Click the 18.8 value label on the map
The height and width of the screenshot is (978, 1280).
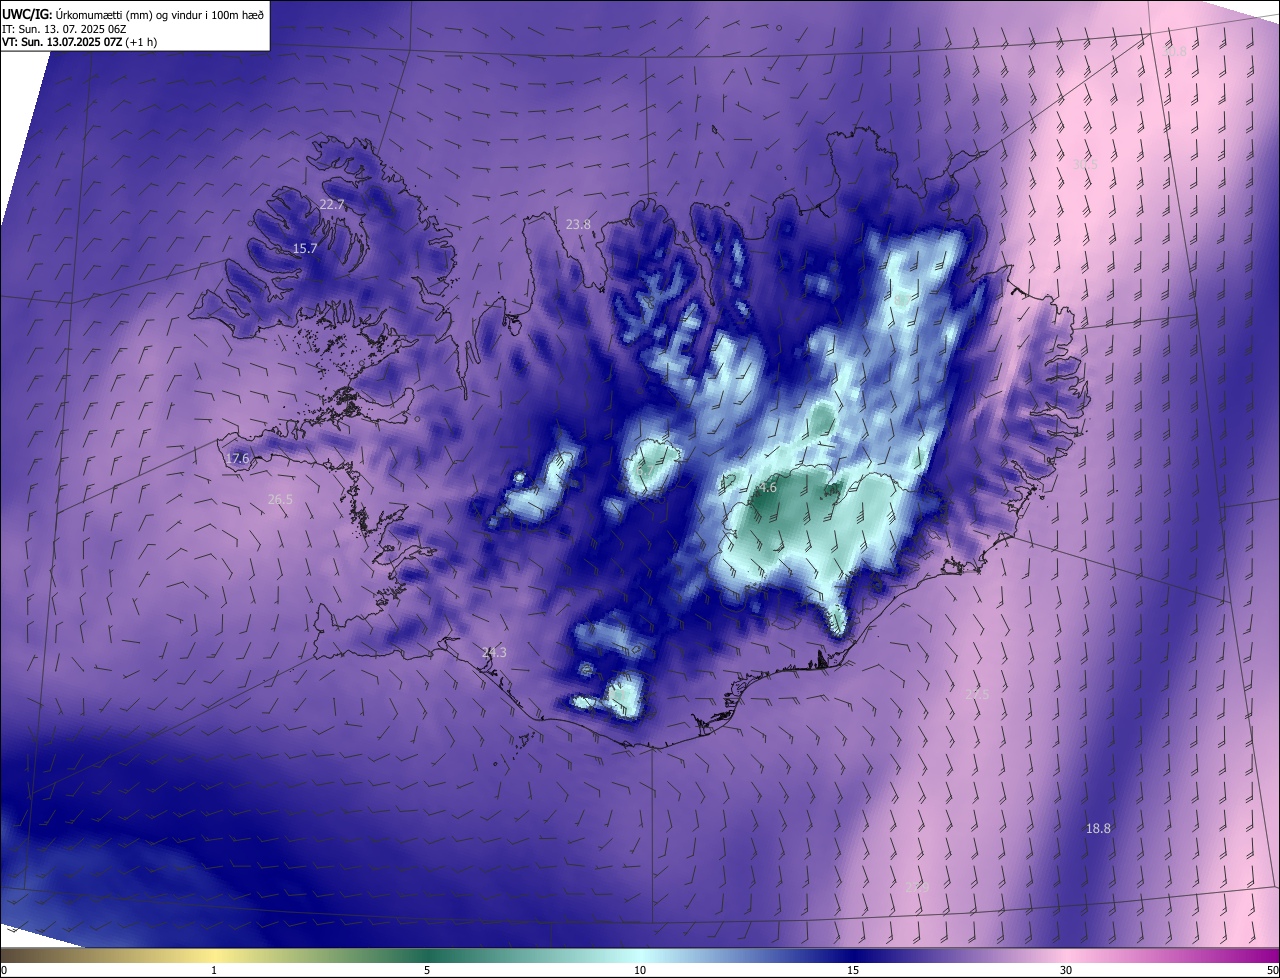[1098, 828]
